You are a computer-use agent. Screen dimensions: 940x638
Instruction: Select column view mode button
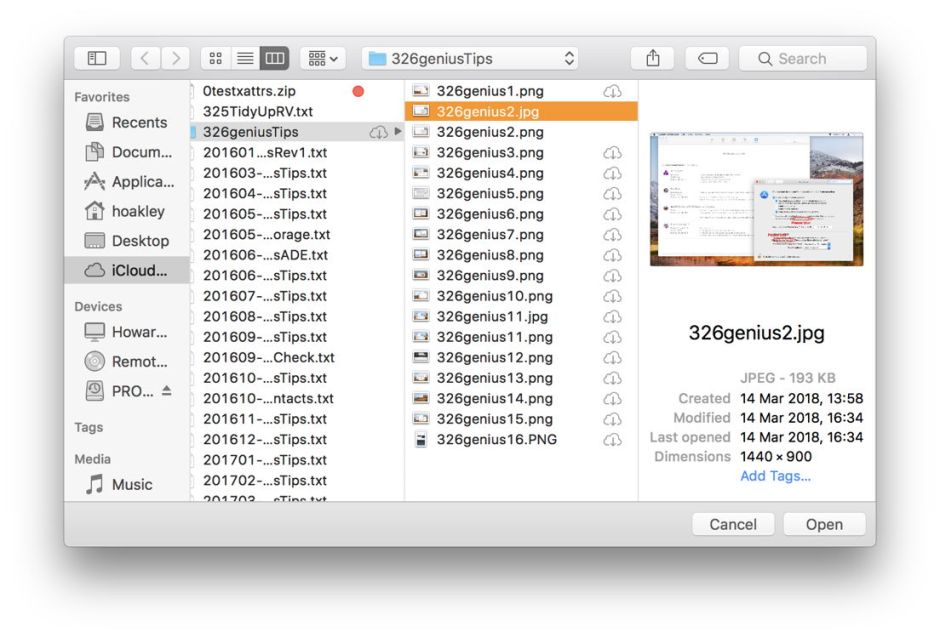coord(274,58)
